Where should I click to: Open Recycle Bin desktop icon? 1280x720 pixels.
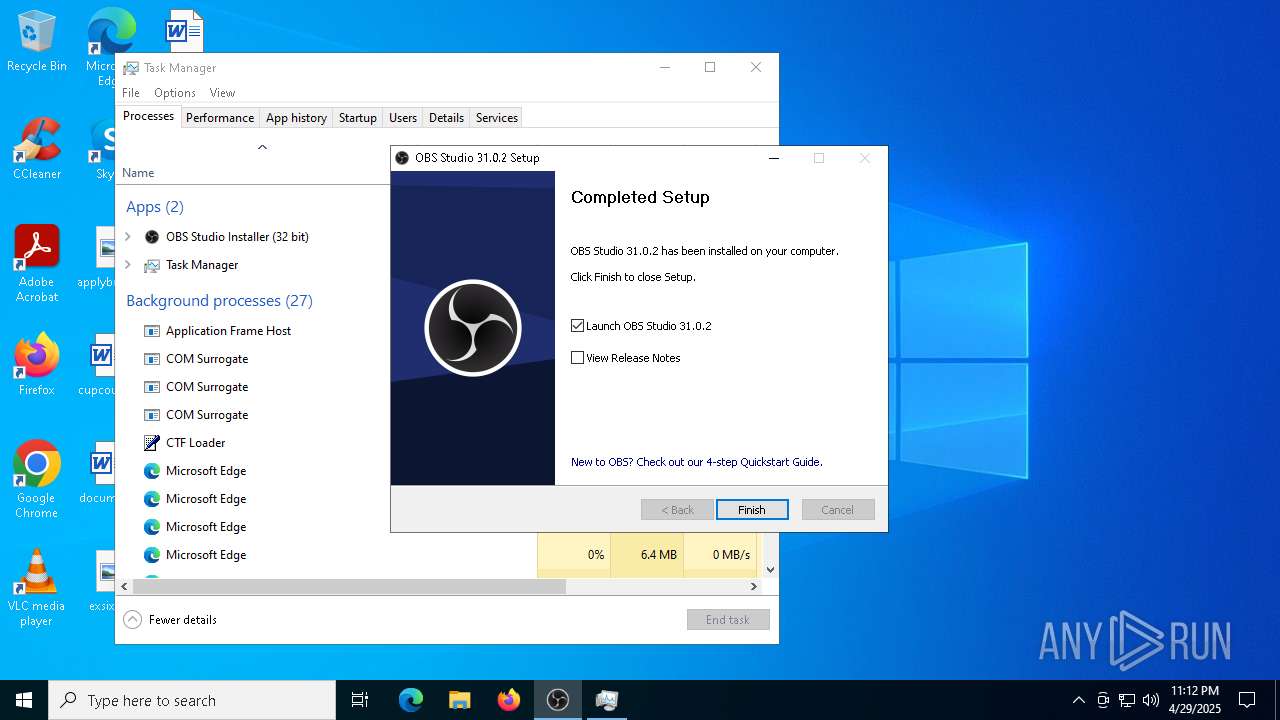37,42
